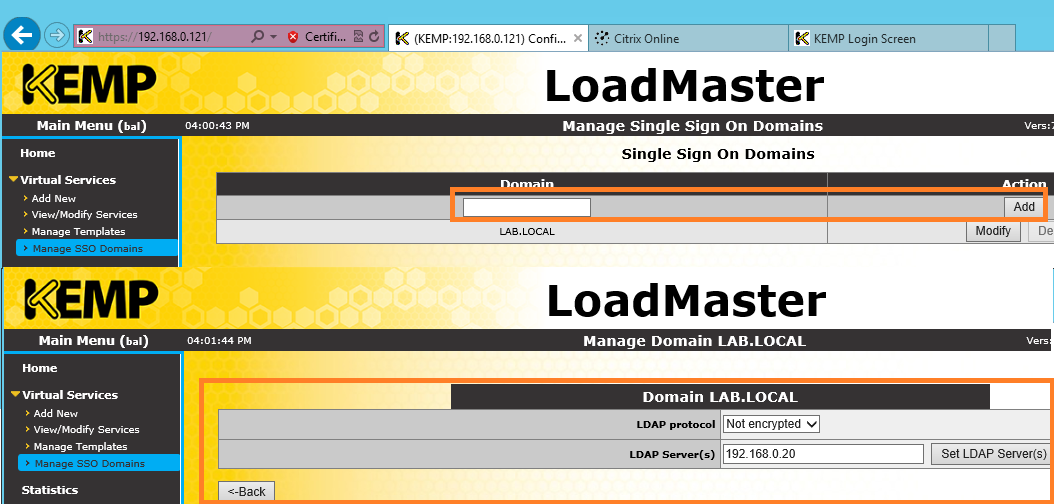Click the LDAP protocol label

pos(676,425)
